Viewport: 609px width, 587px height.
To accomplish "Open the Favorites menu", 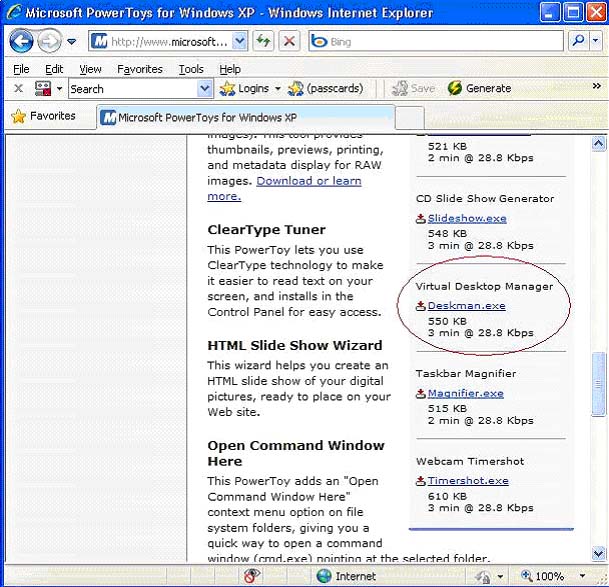I will pyautogui.click(x=140, y=69).
